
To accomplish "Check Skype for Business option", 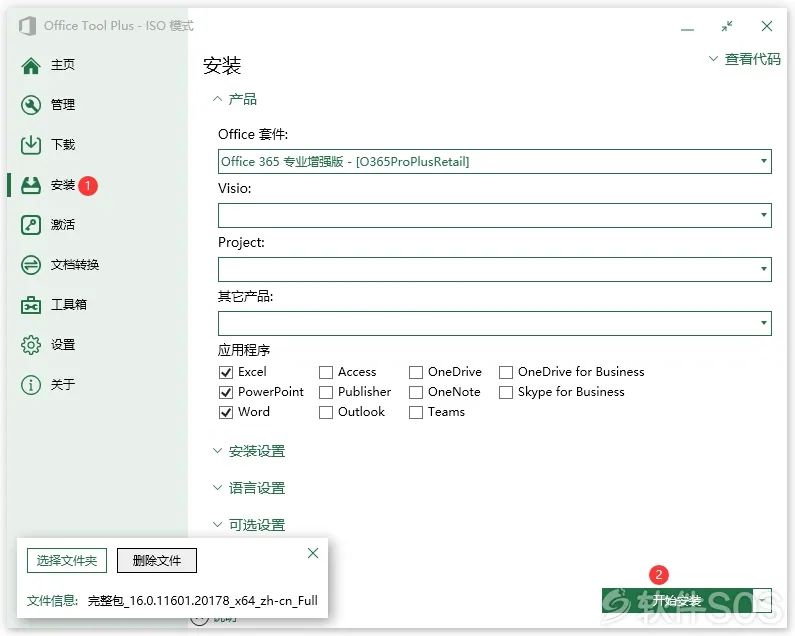I will click(x=506, y=392).
